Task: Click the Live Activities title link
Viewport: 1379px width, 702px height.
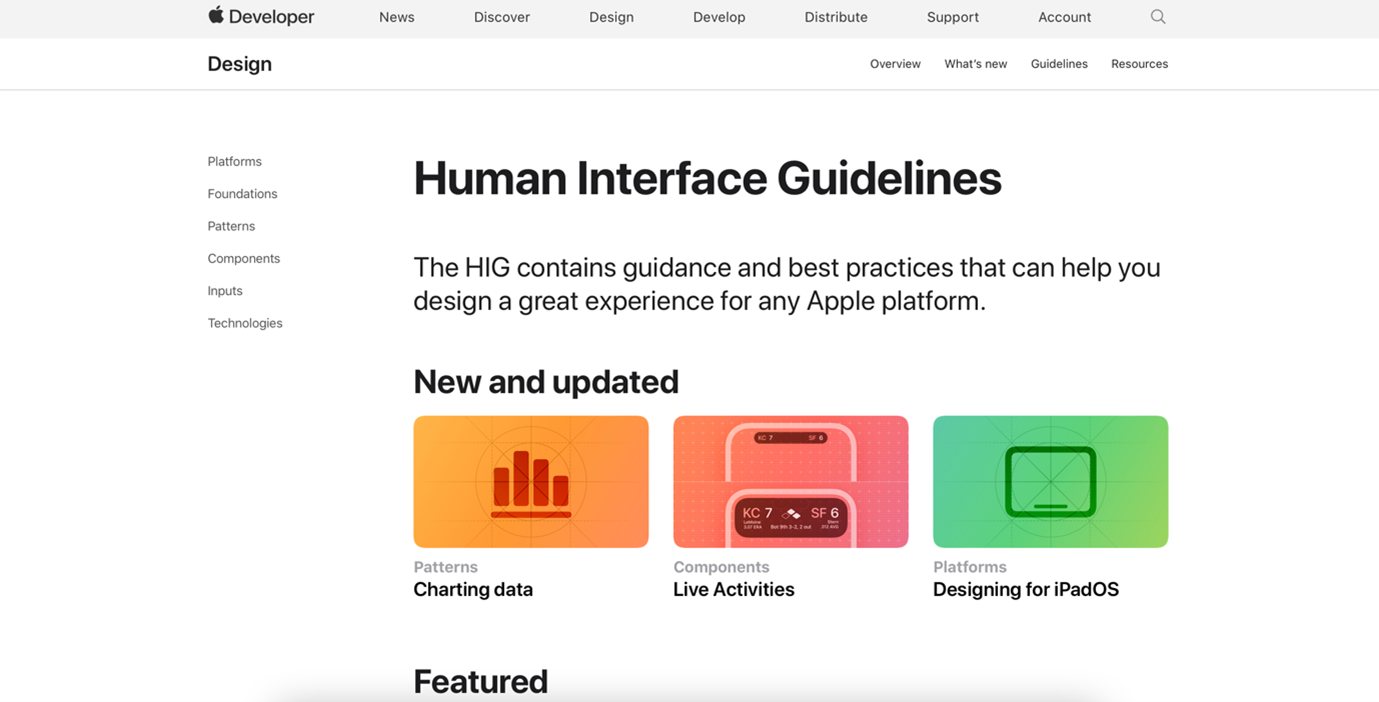Action: [x=734, y=590]
